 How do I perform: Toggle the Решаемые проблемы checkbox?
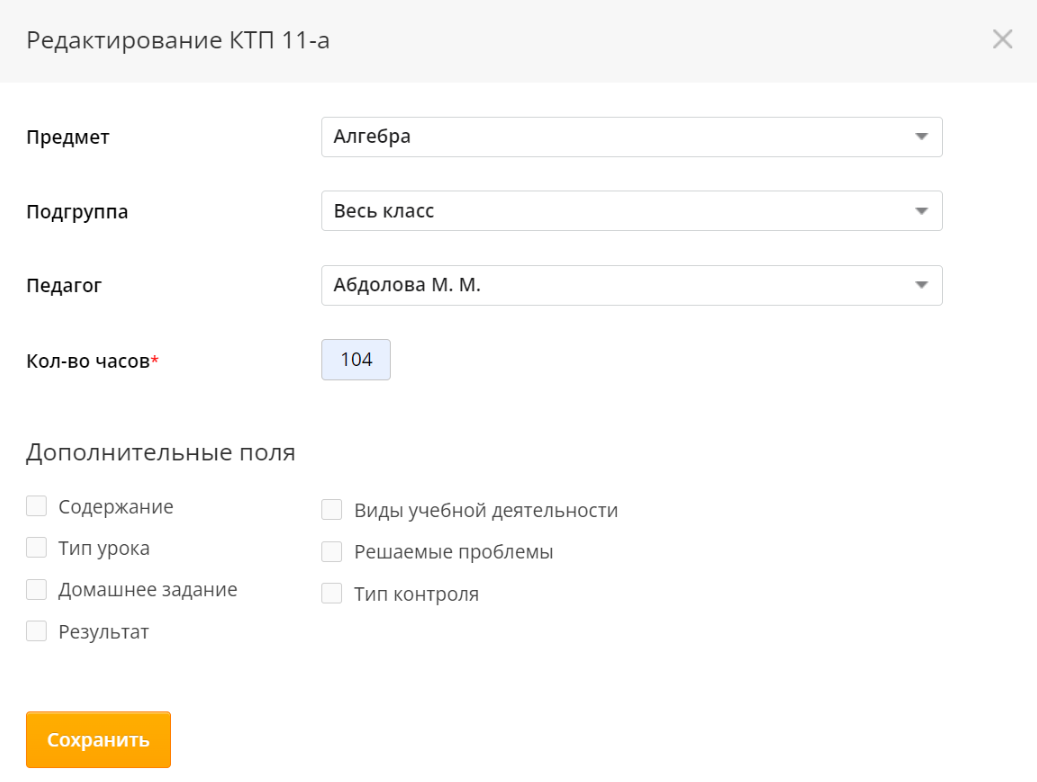332,552
